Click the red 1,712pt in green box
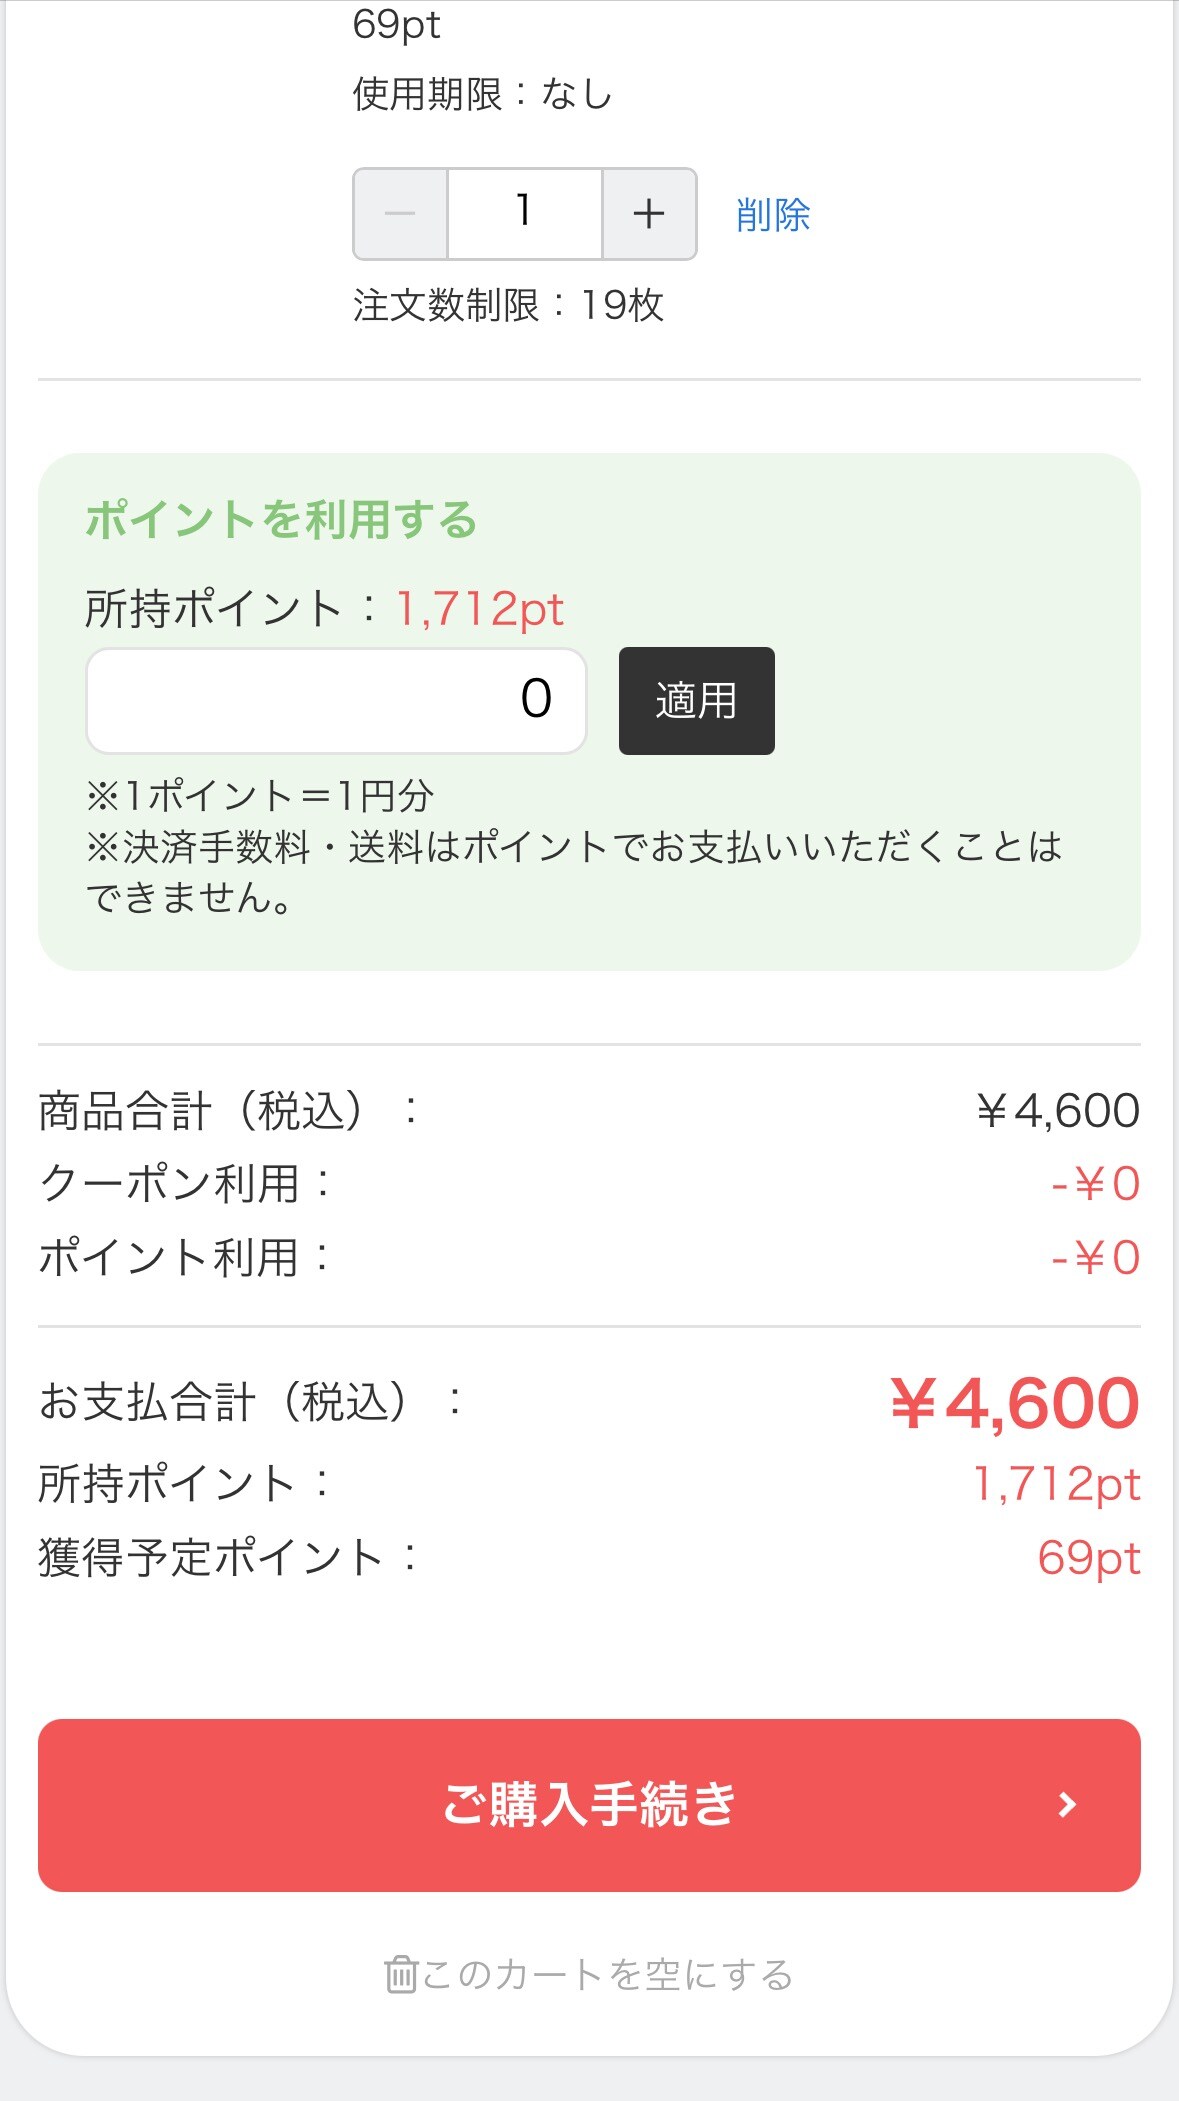This screenshot has height=2101, width=1179. (x=480, y=609)
